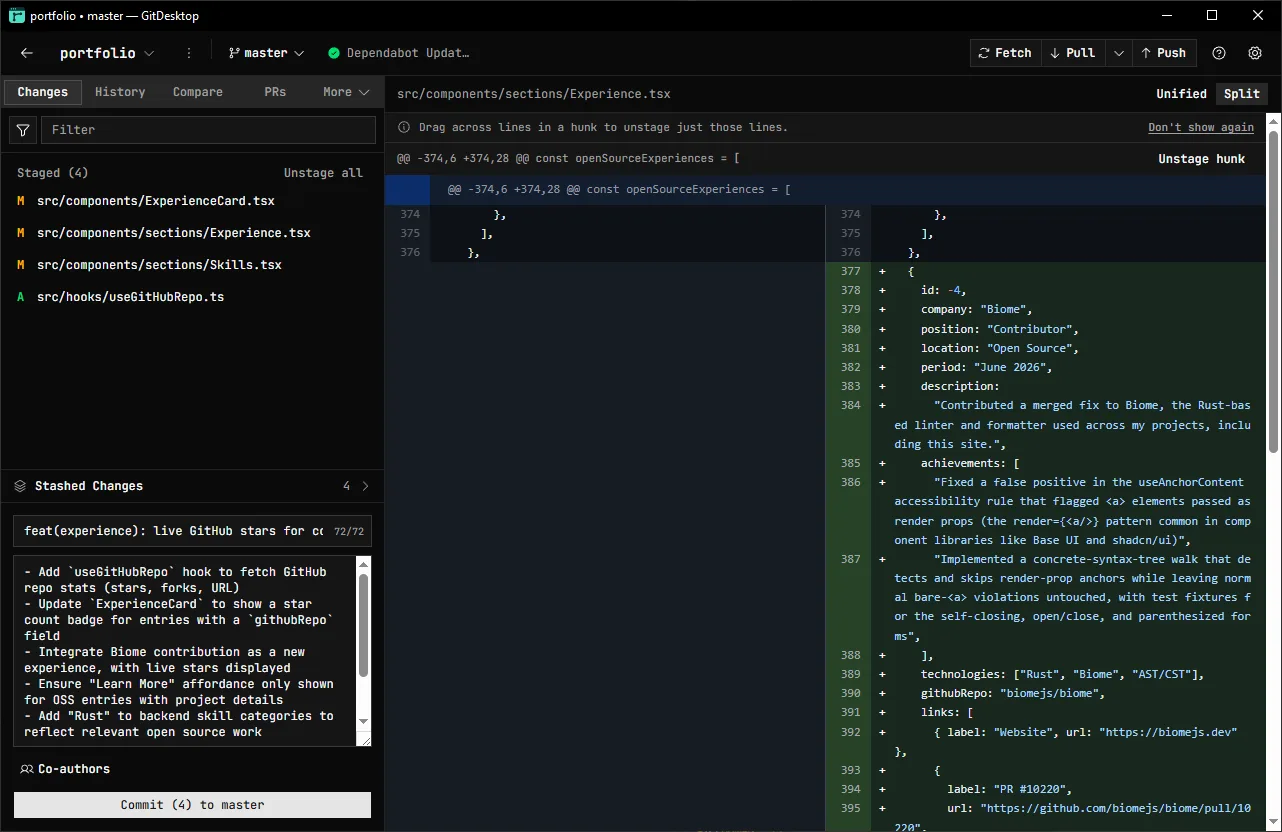Click the GitDesktop app logo icon
Image resolution: width=1282 pixels, height=832 pixels.
click(17, 15)
